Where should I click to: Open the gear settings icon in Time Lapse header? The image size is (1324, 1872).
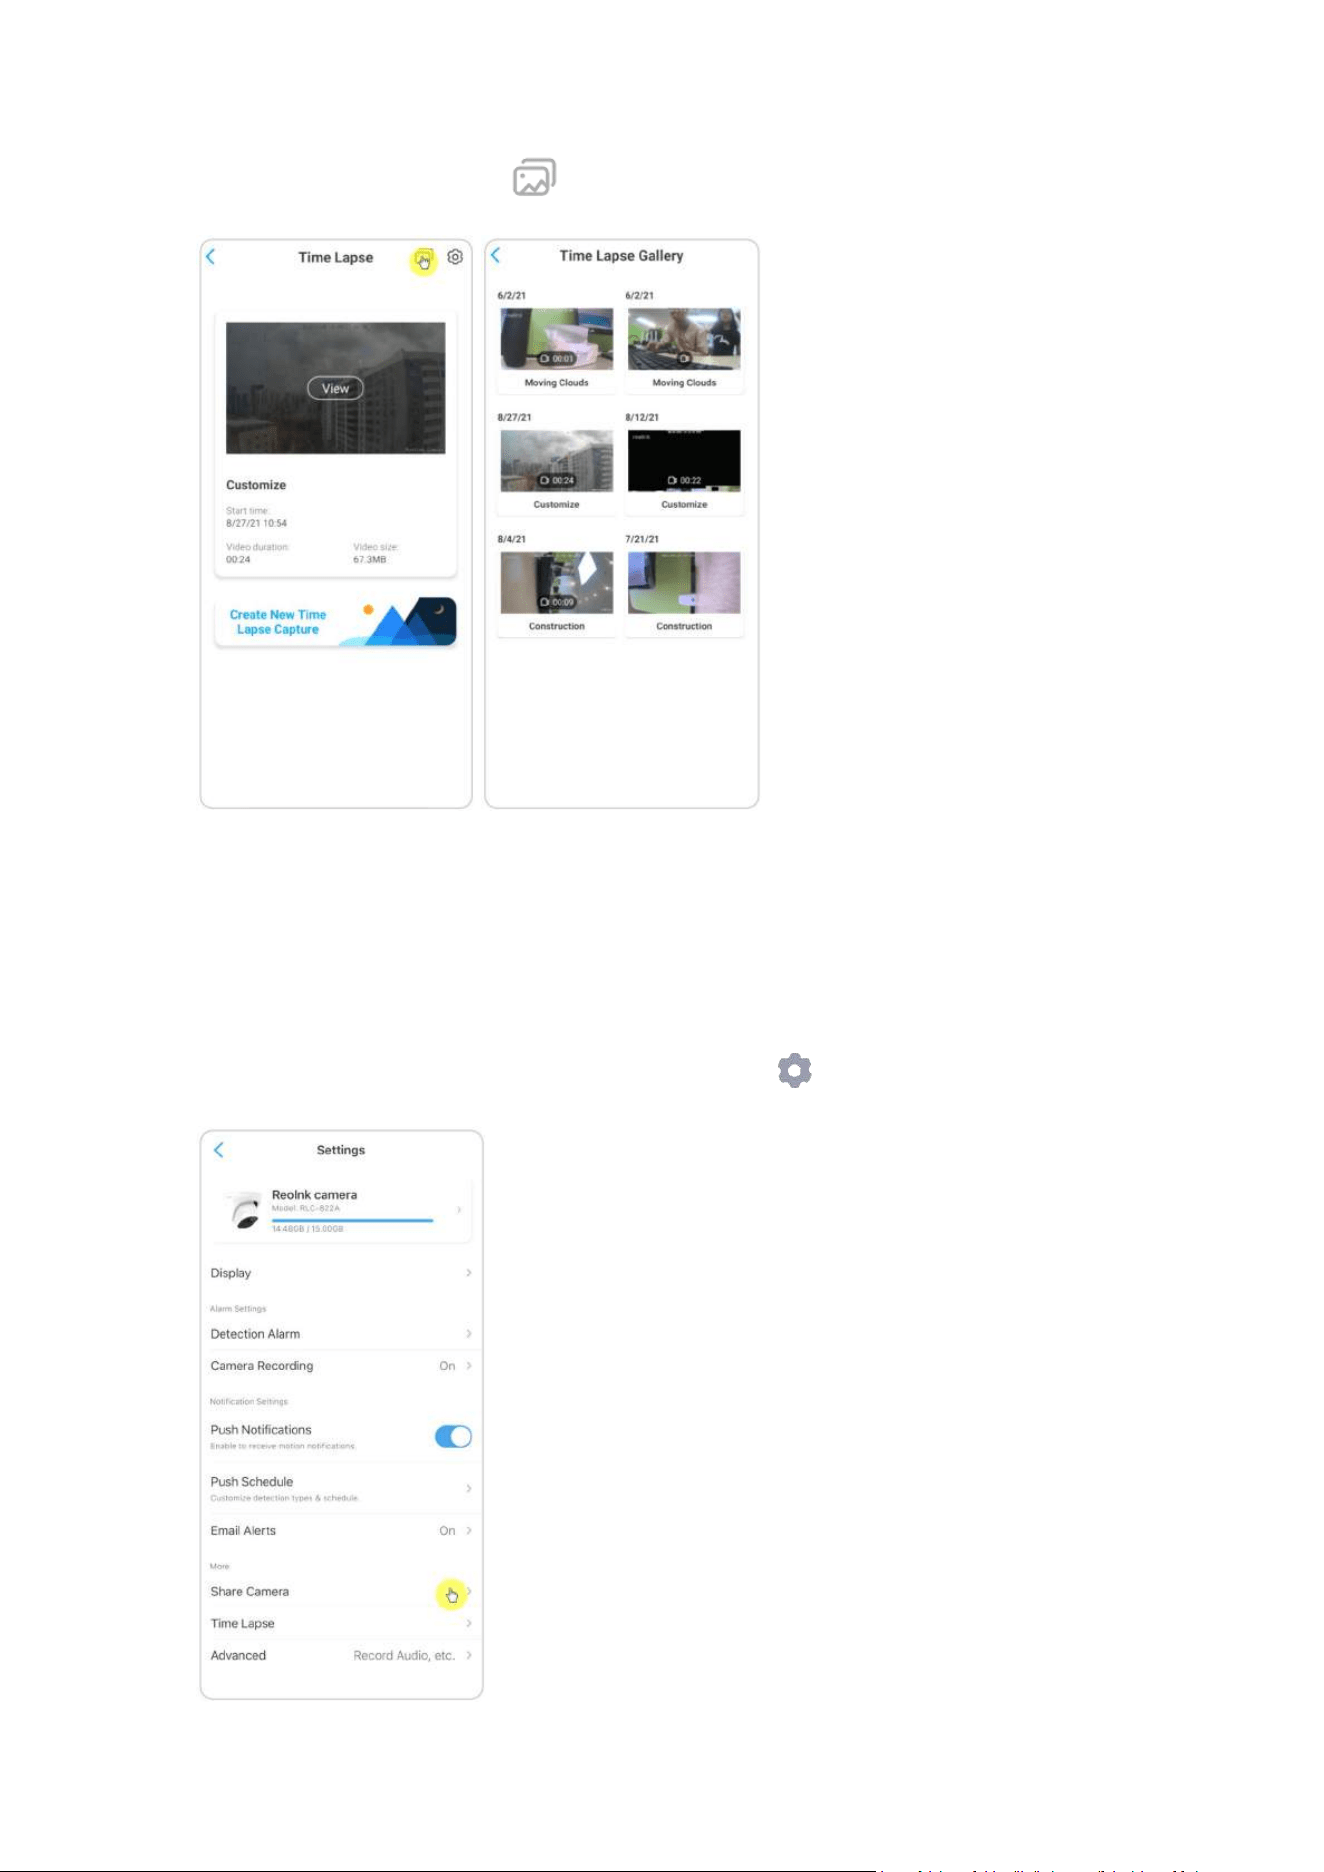pos(455,257)
